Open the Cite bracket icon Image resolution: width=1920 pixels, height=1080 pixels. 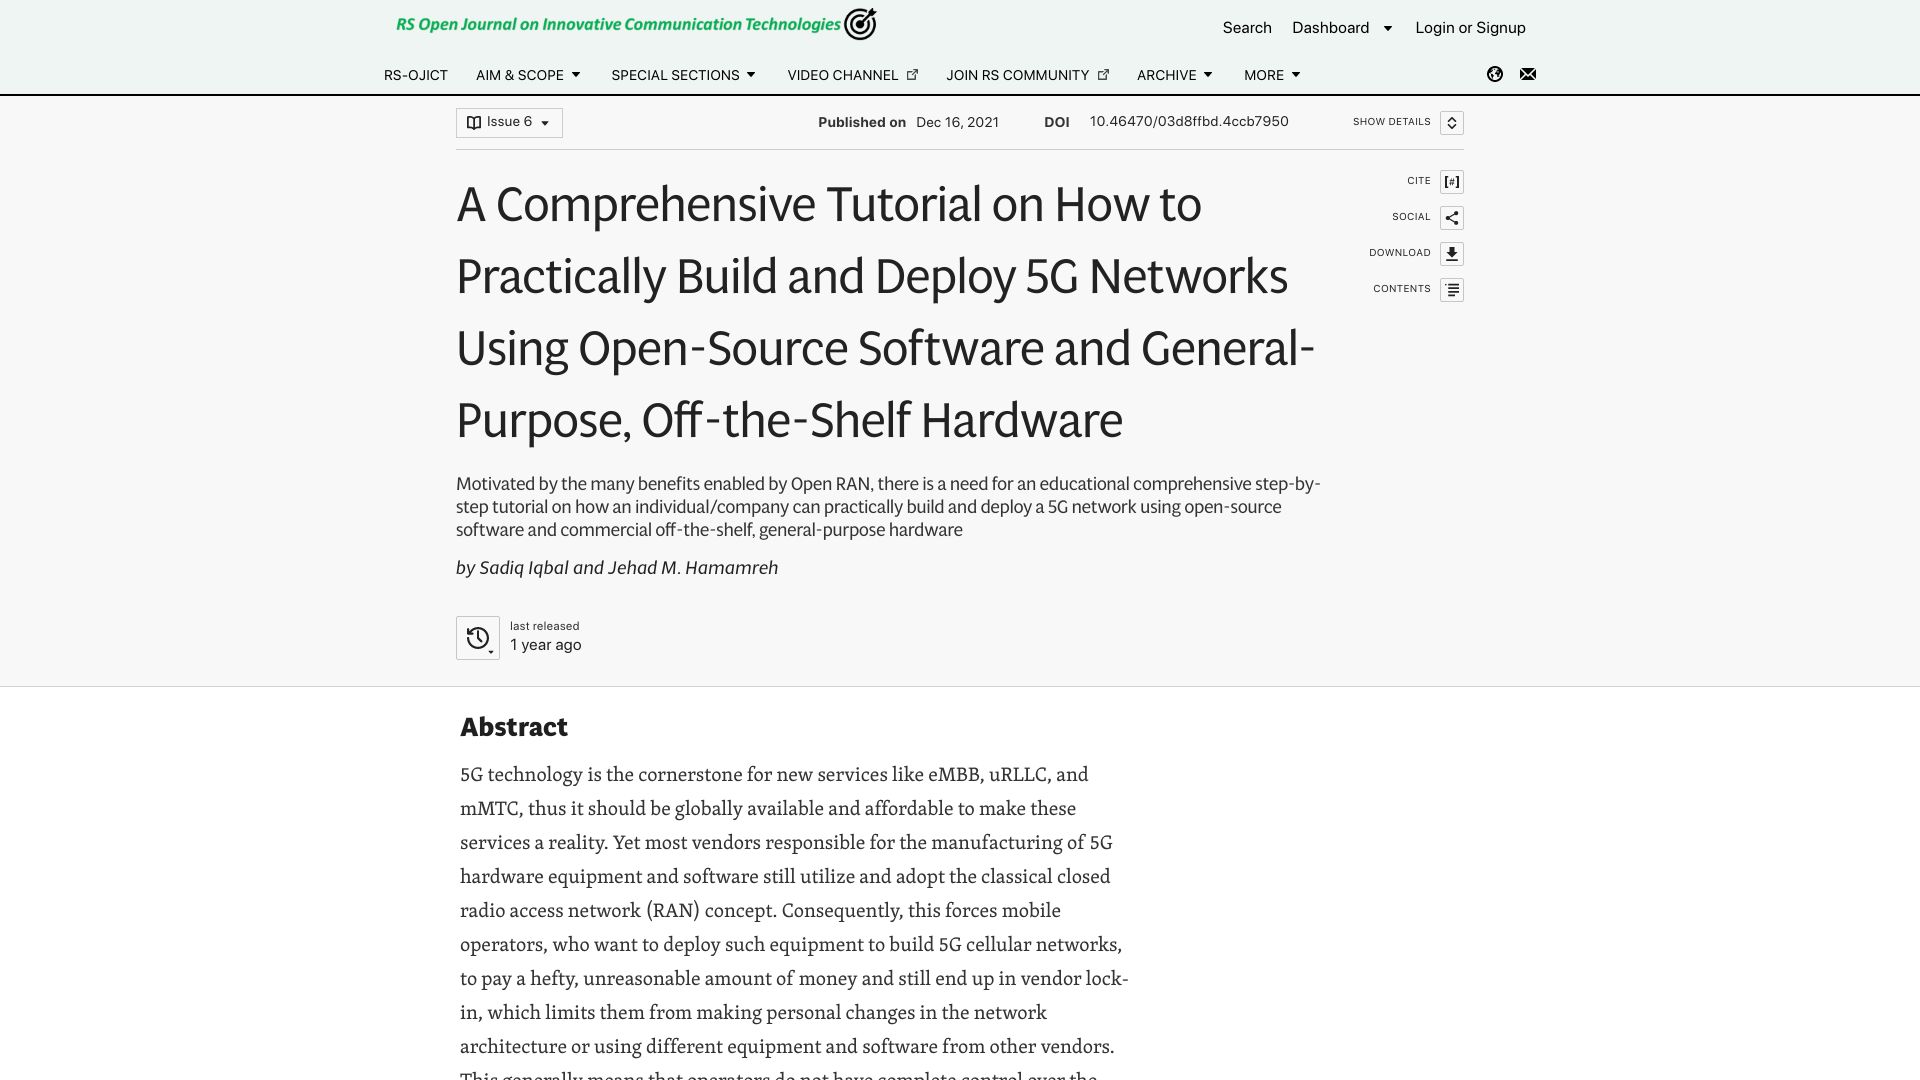tap(1452, 182)
